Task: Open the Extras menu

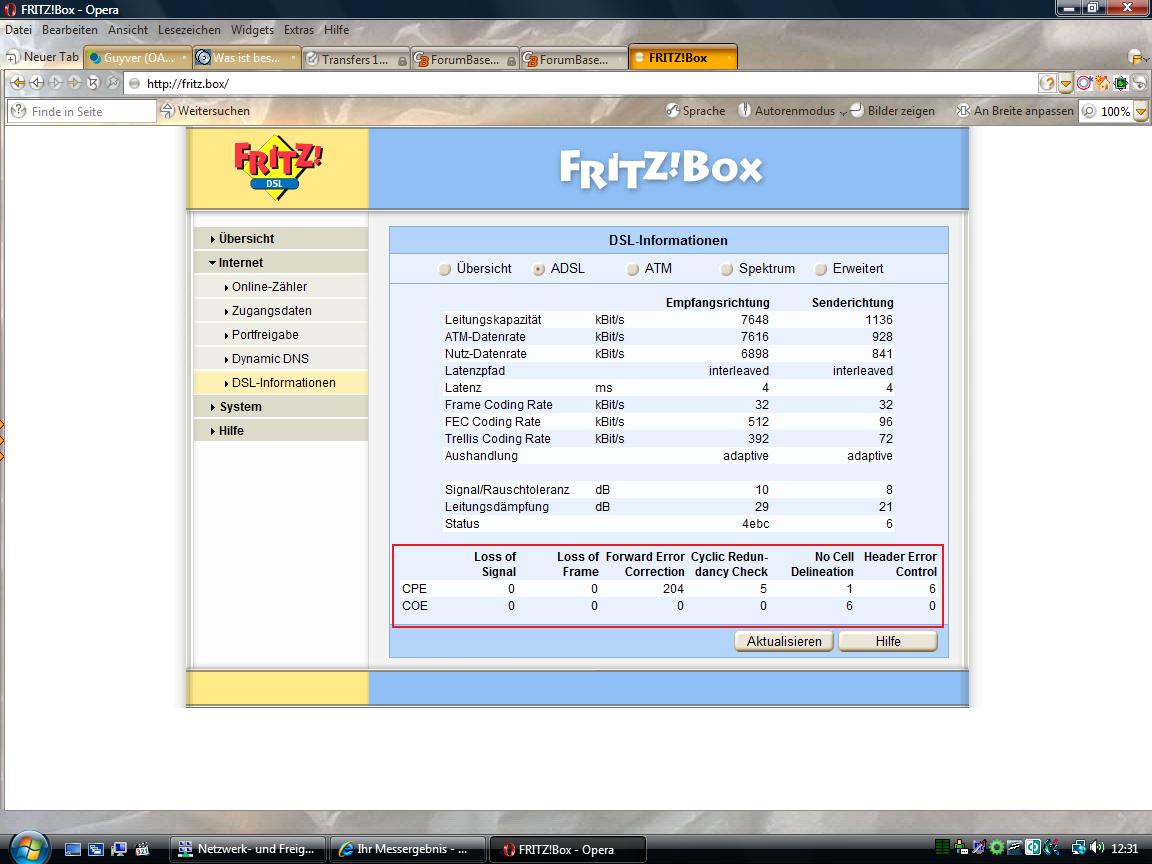Action: coord(298,30)
